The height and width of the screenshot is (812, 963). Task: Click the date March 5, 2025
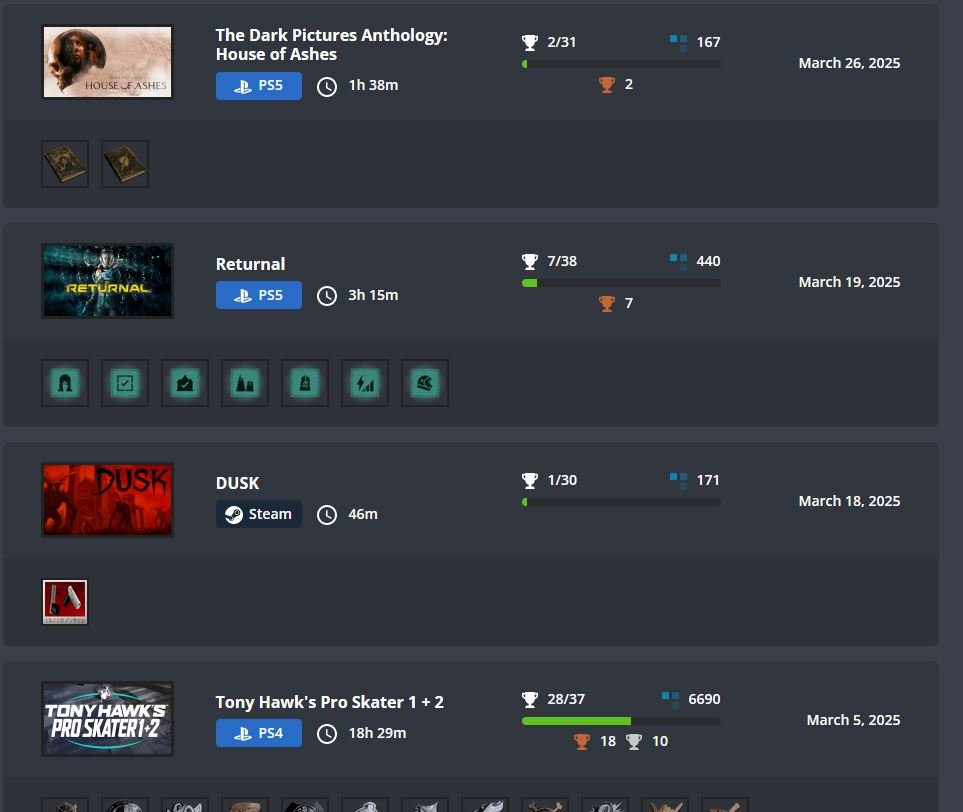point(854,720)
